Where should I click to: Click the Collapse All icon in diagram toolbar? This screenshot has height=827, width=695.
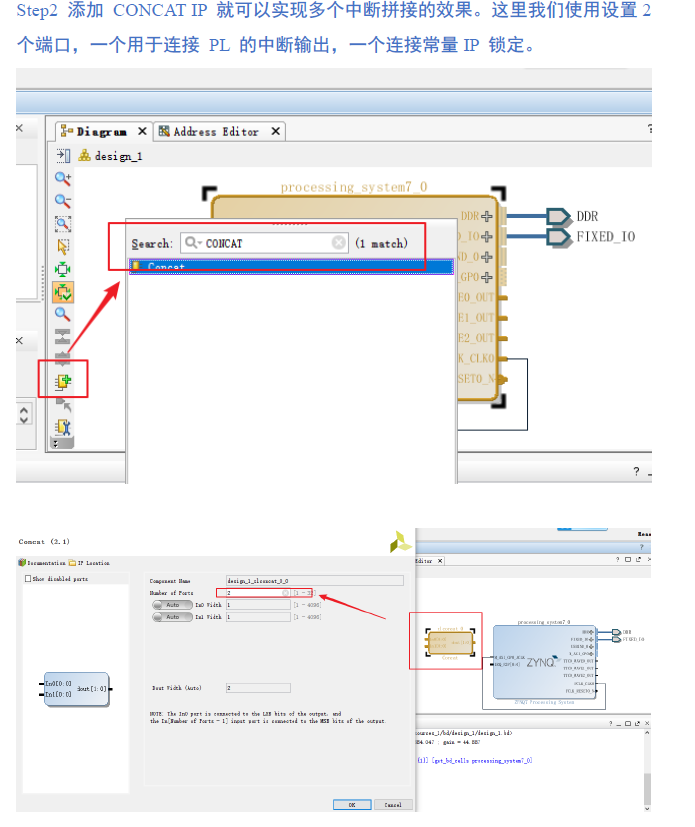(63, 336)
